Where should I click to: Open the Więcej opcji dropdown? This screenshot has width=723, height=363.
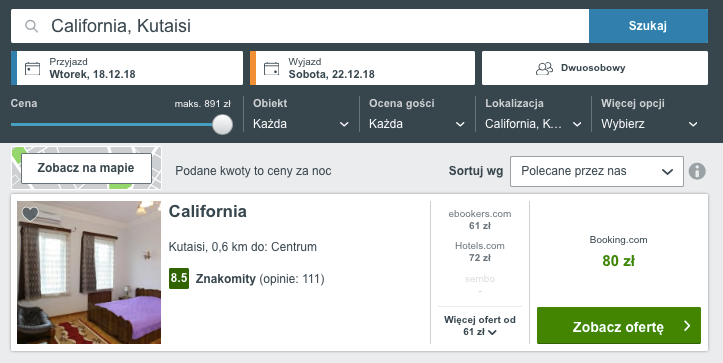(x=650, y=124)
